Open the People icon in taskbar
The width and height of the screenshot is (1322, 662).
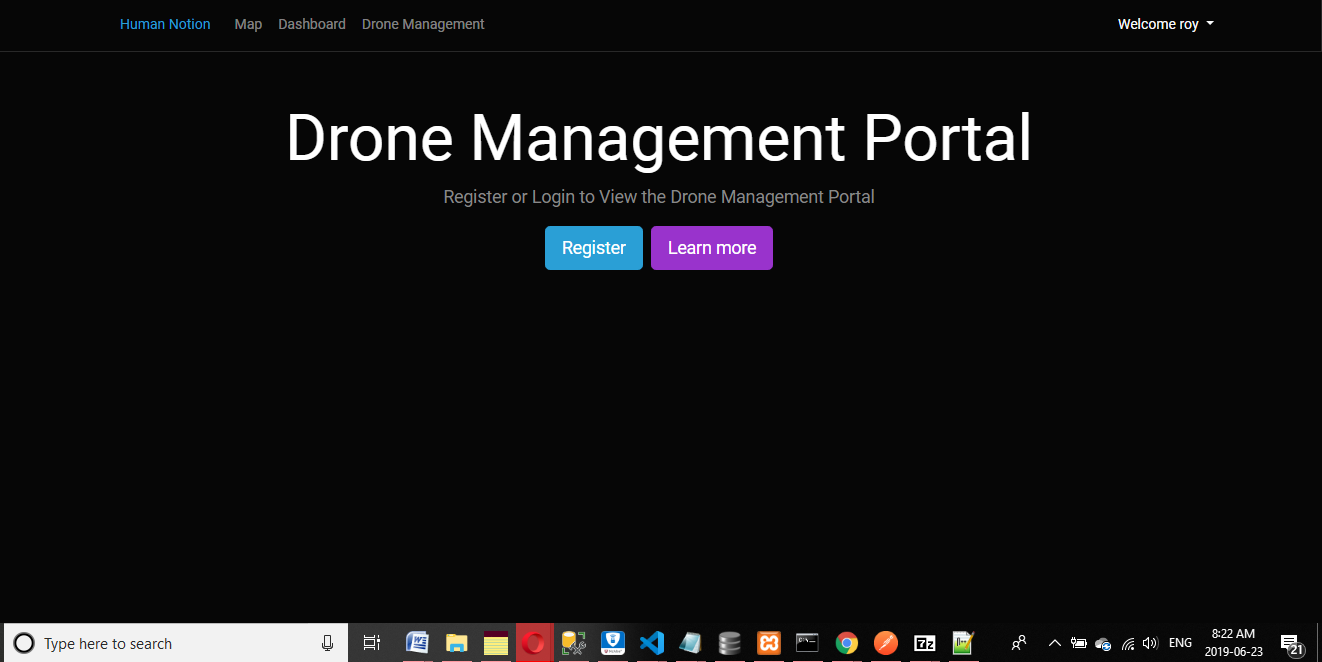tap(1019, 643)
